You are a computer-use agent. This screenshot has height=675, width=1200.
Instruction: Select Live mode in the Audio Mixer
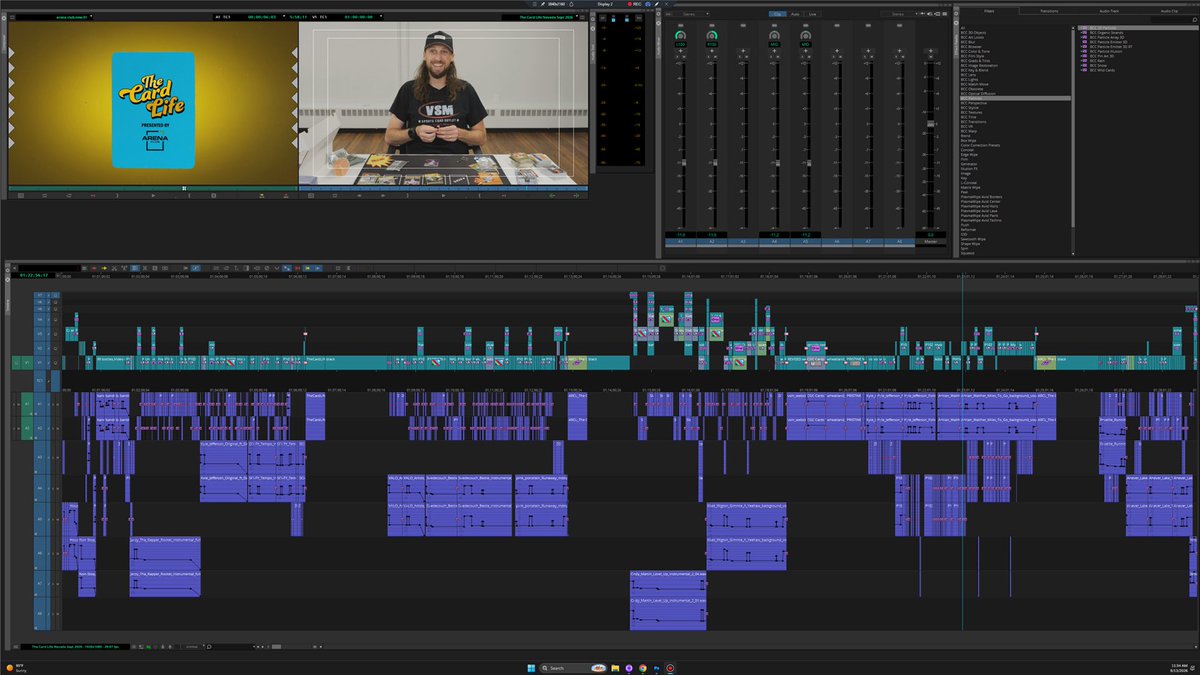tap(812, 14)
